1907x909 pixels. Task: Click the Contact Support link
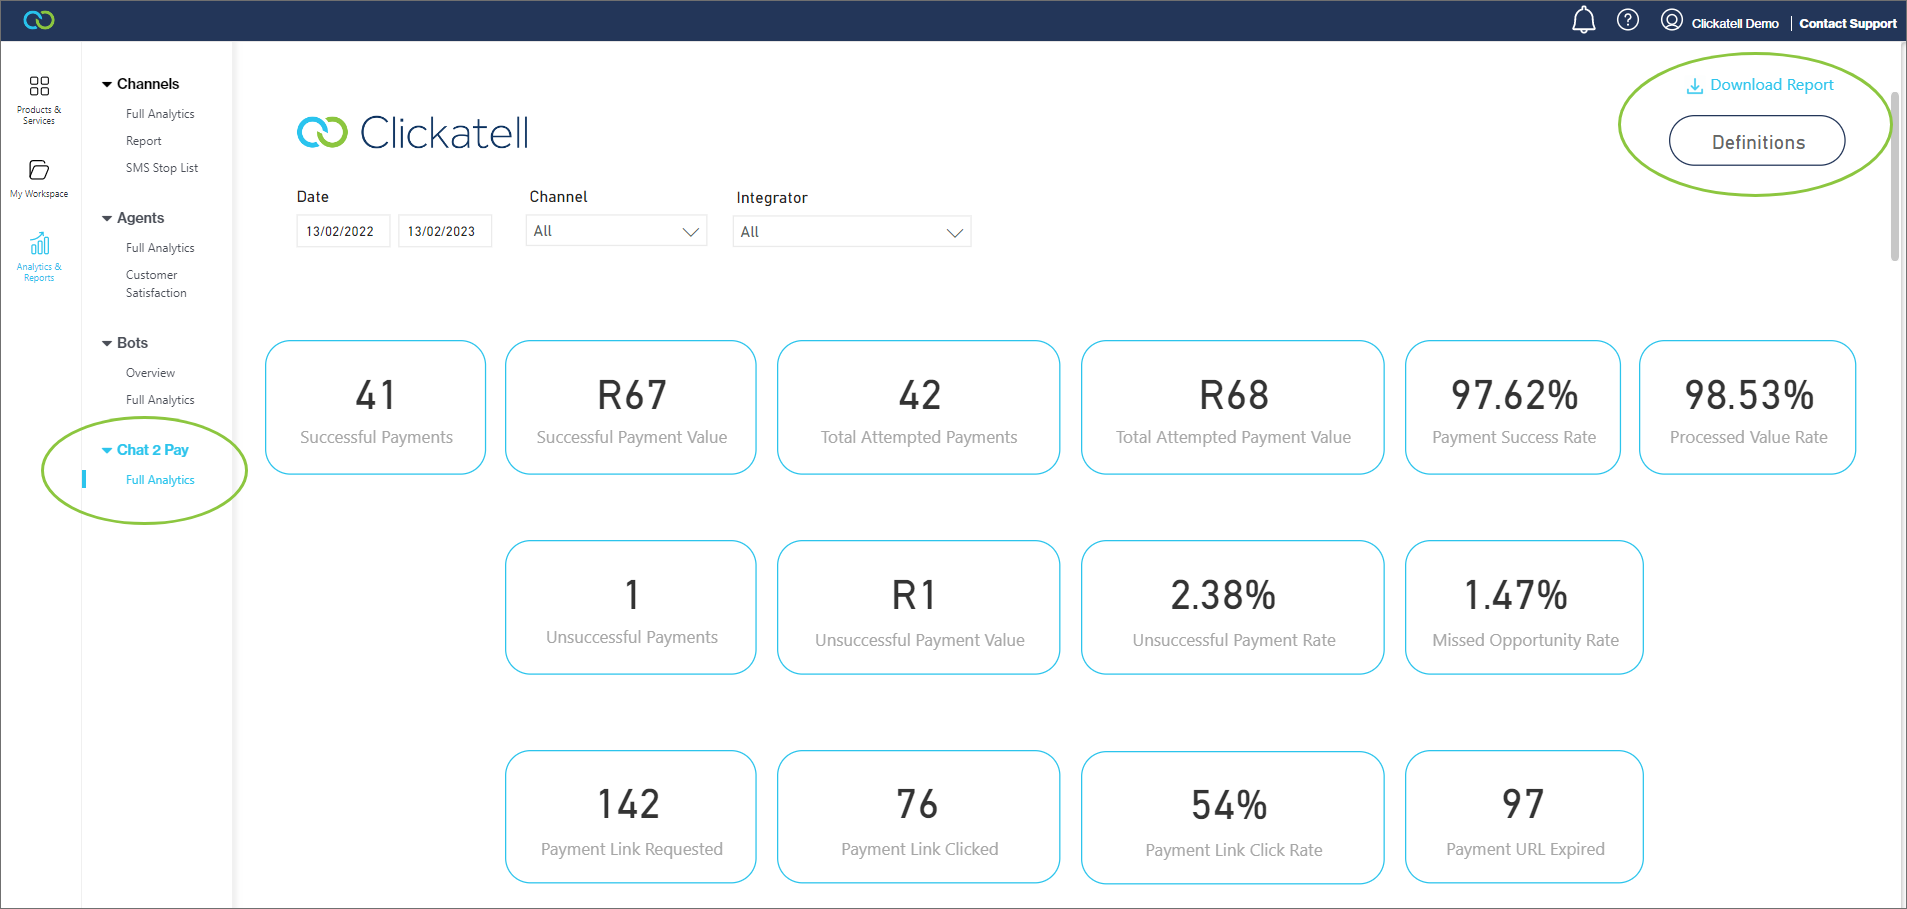click(x=1848, y=23)
